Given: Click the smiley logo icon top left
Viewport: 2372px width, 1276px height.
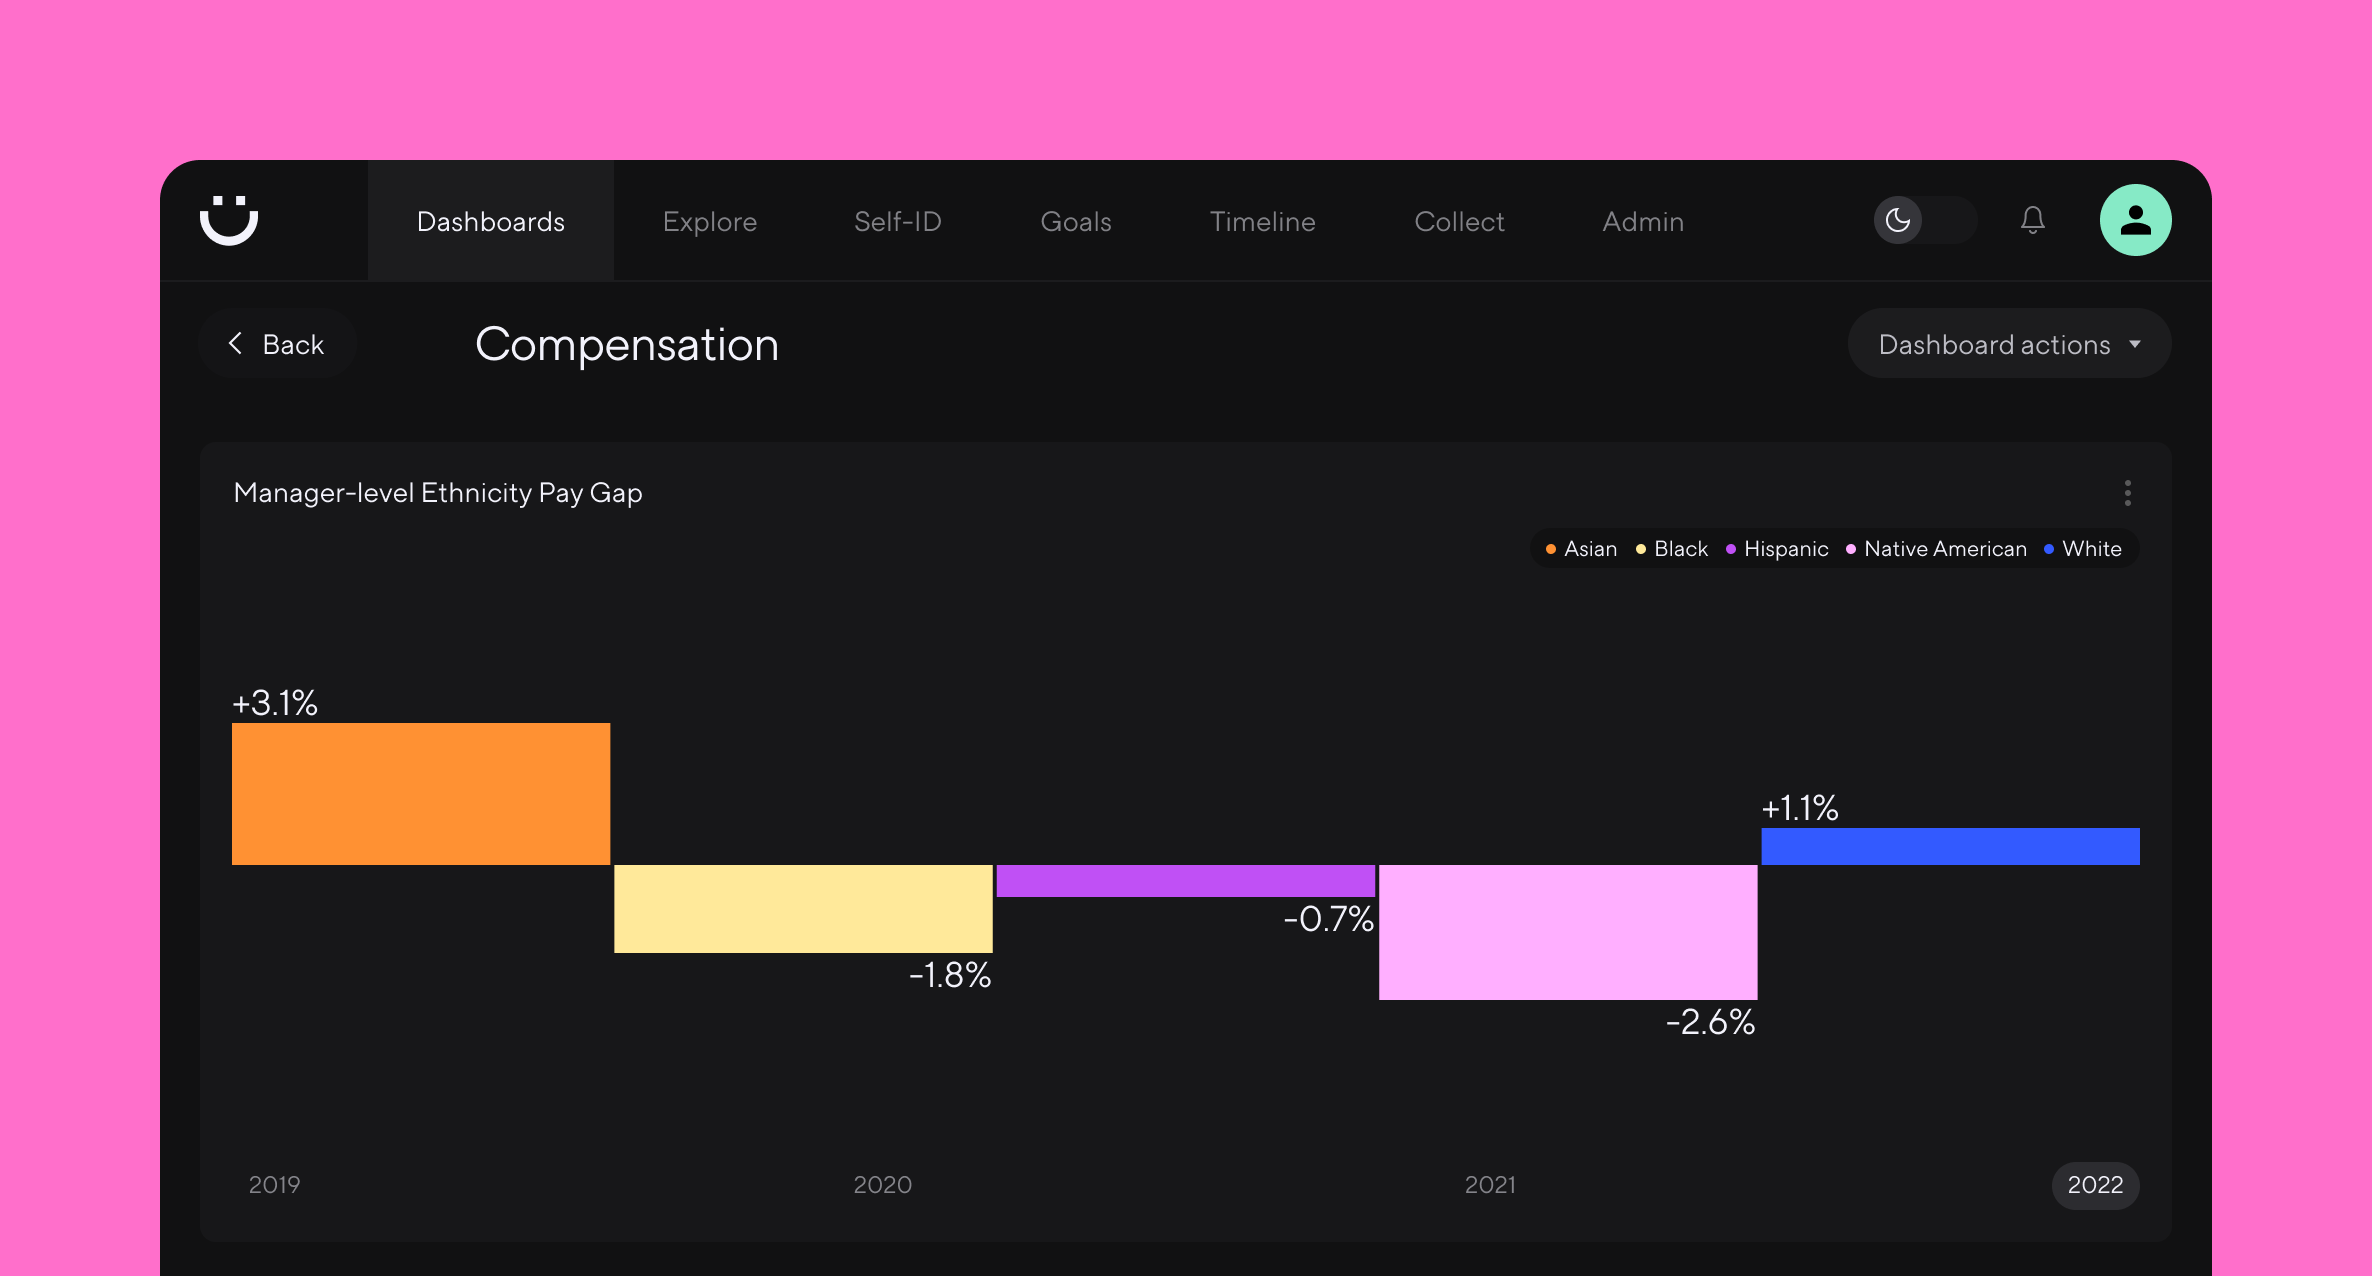Looking at the screenshot, I should coord(232,220).
